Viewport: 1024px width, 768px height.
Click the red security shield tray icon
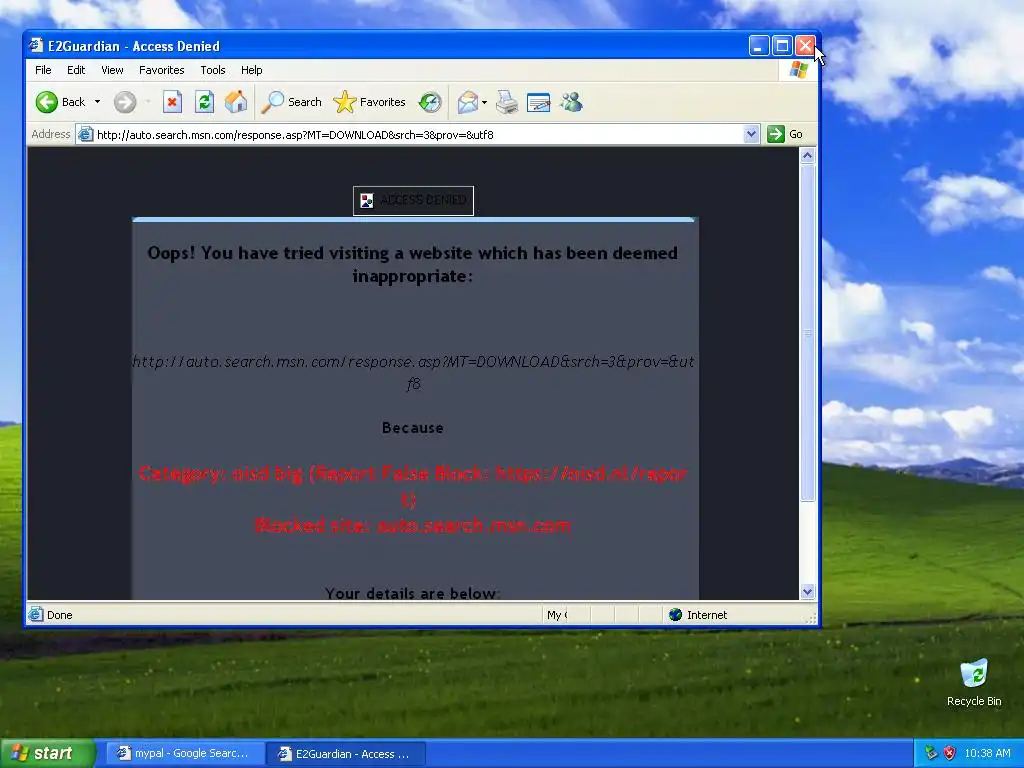coord(950,753)
